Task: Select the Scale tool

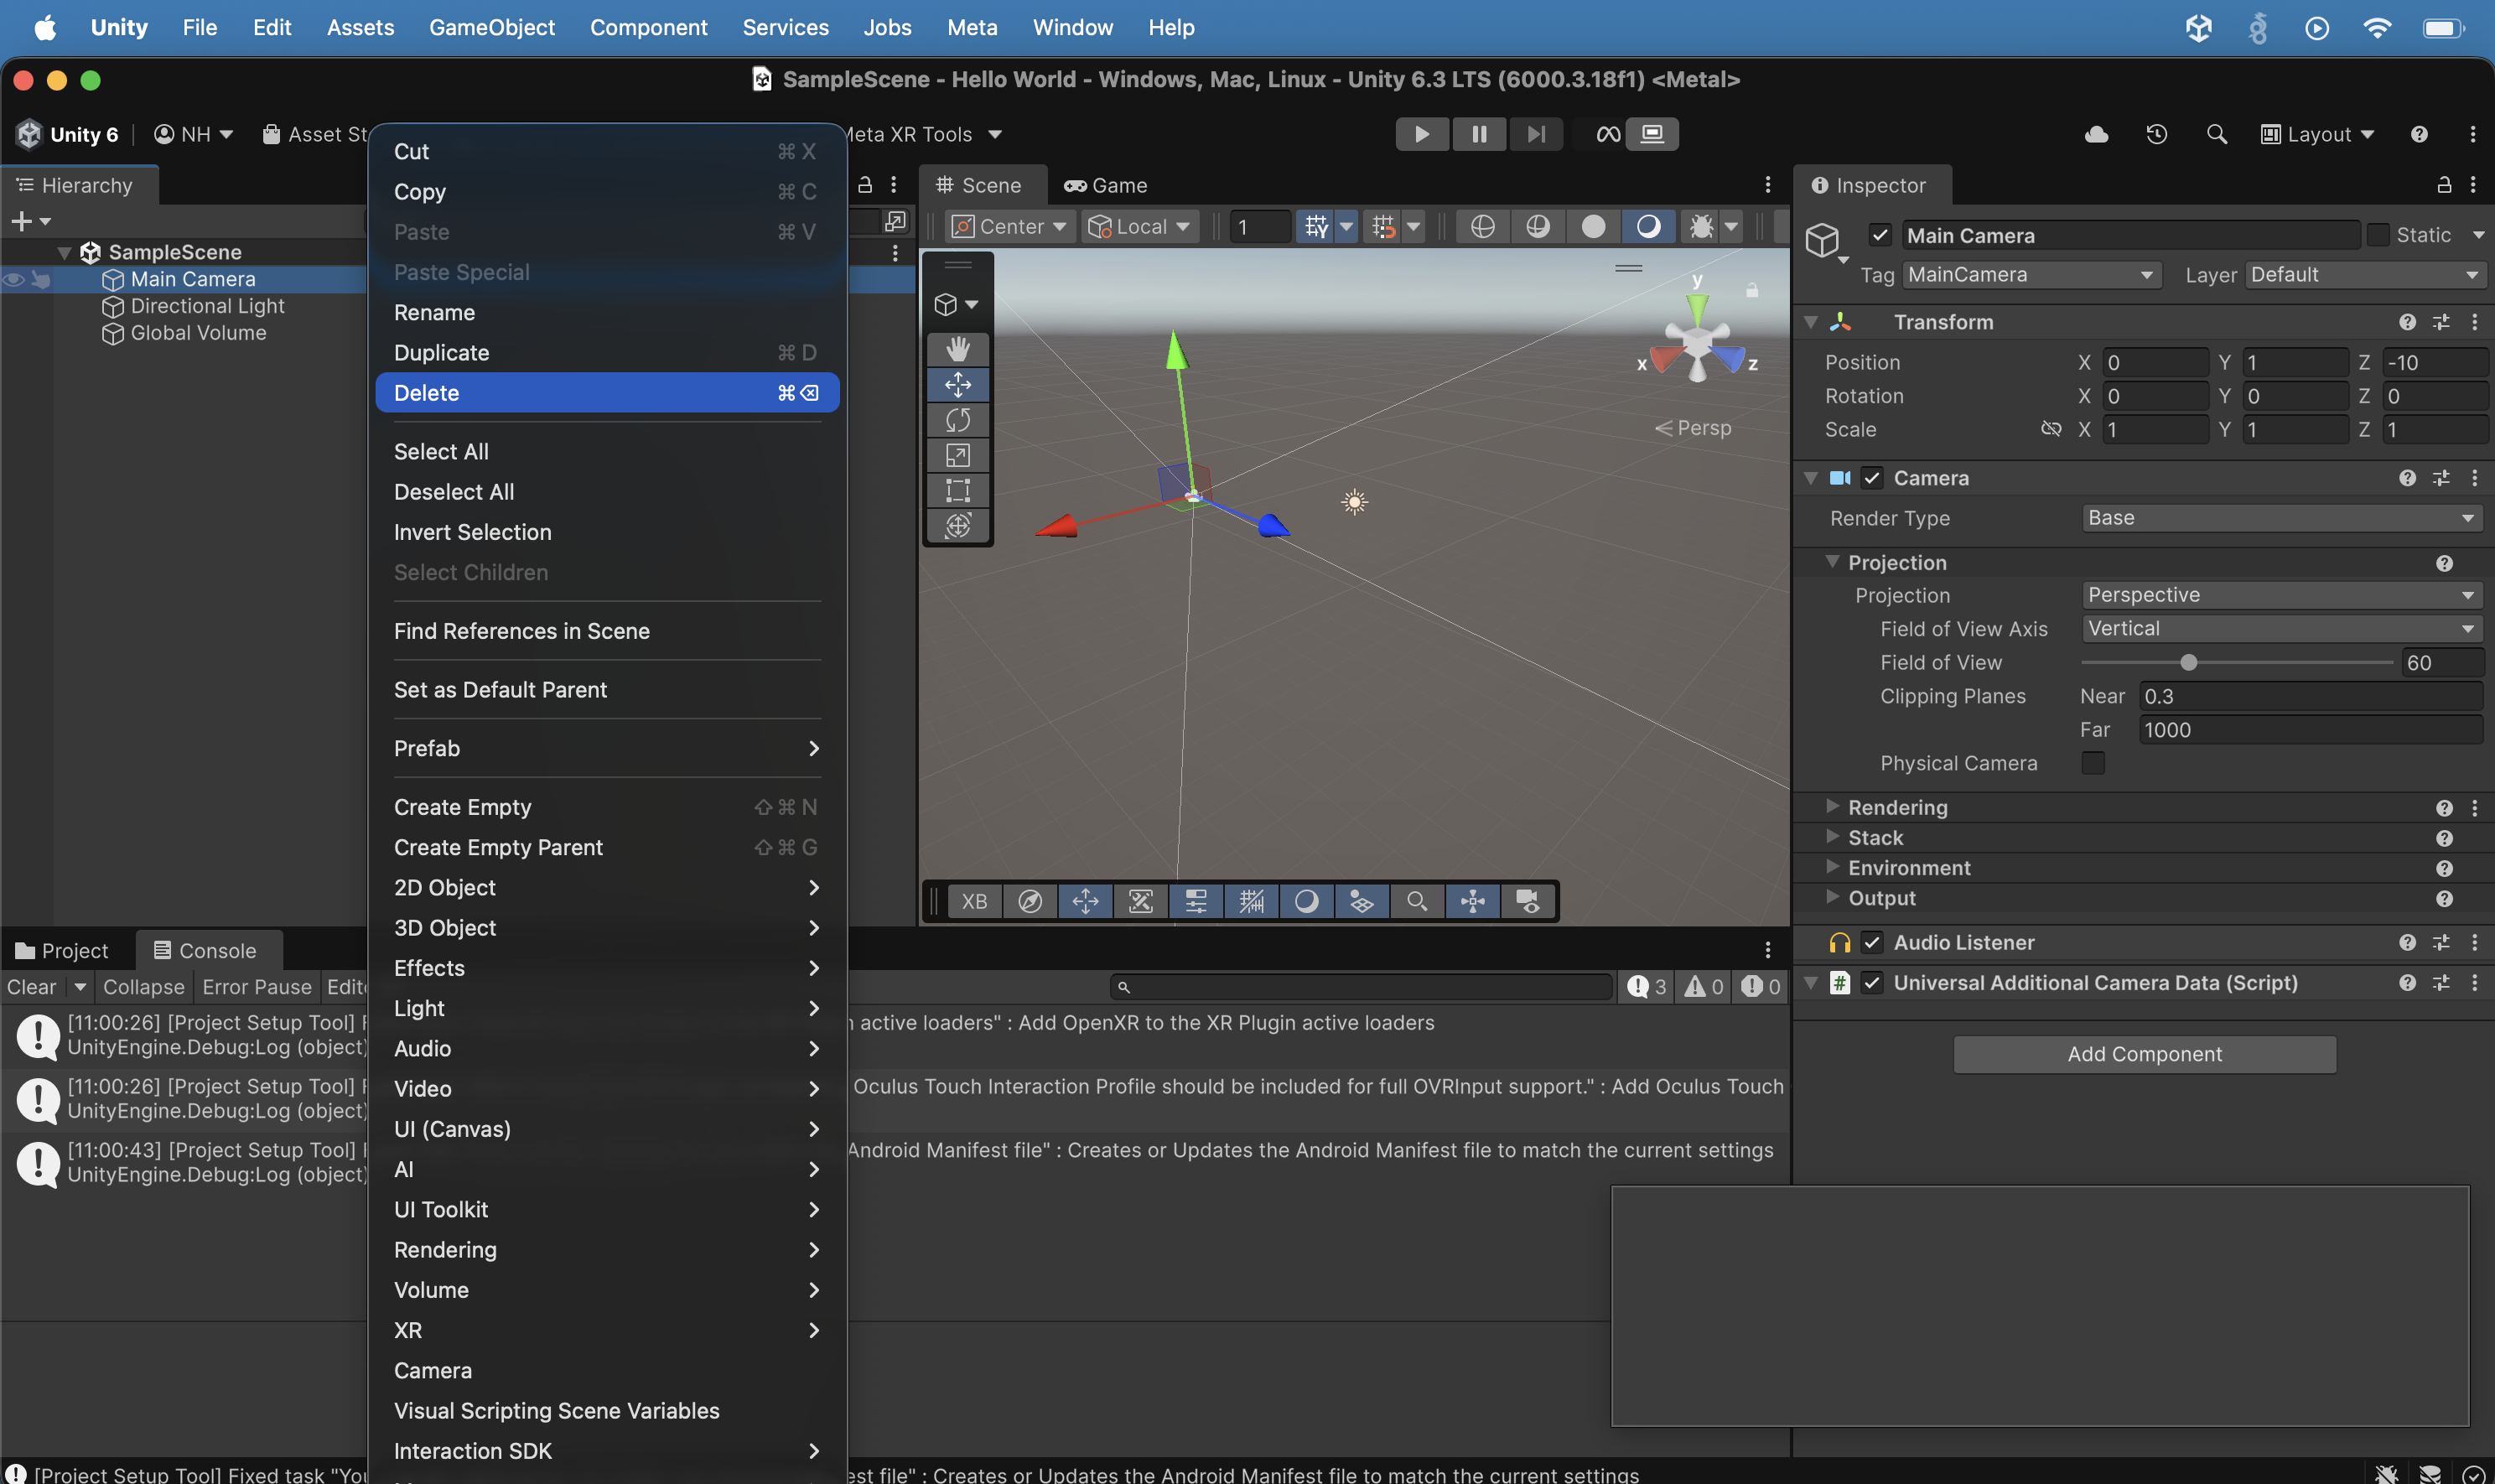Action: [958, 455]
